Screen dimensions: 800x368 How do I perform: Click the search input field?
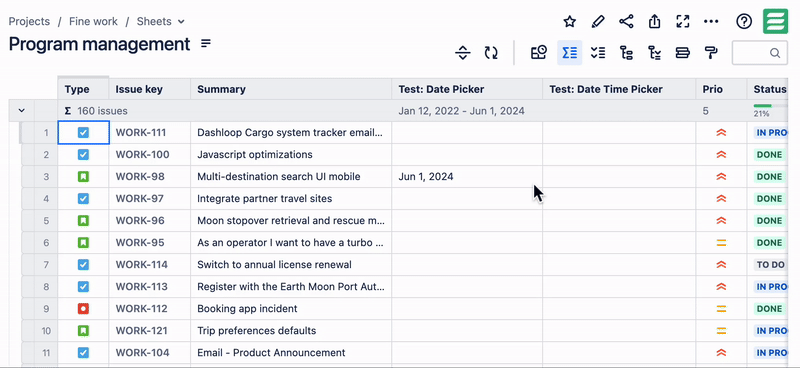point(759,53)
